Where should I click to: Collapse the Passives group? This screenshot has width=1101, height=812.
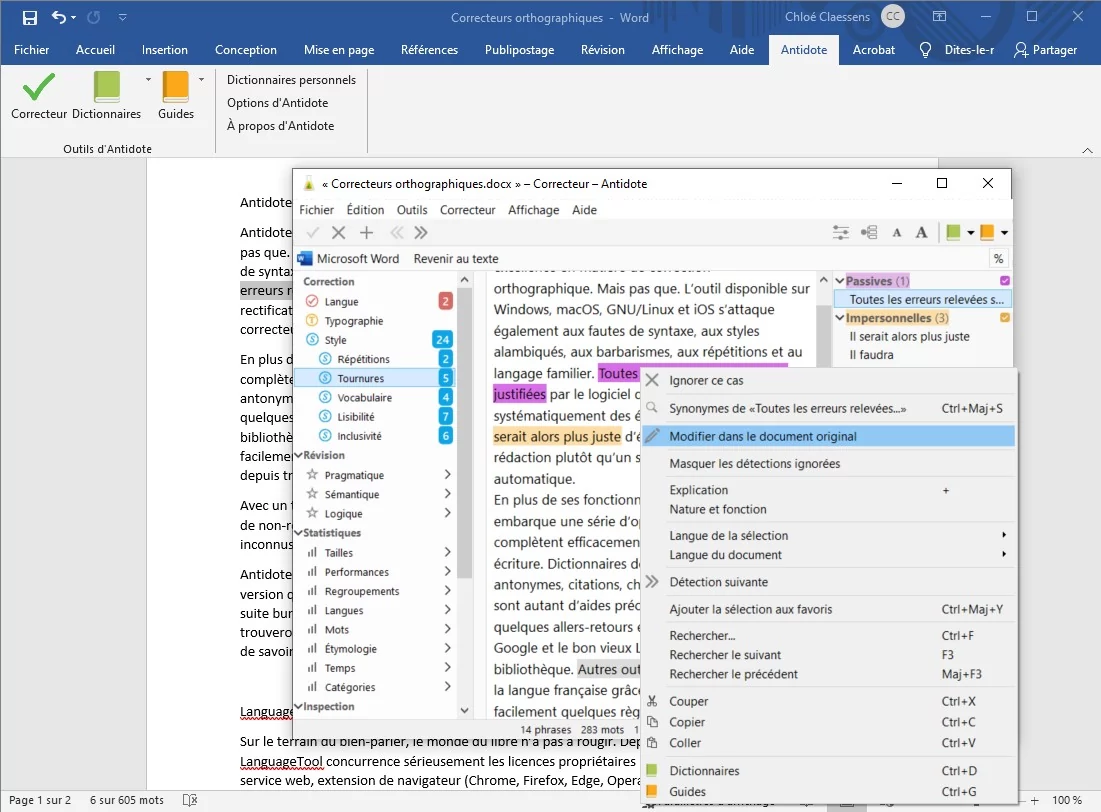(x=840, y=281)
